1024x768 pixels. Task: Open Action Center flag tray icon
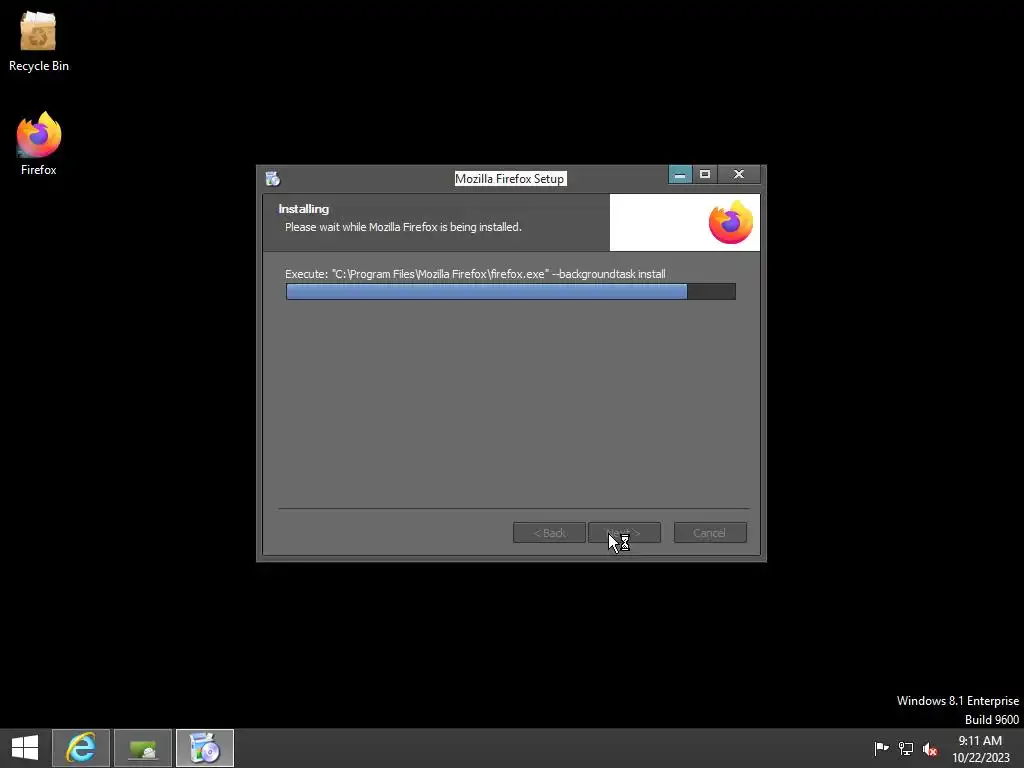881,748
